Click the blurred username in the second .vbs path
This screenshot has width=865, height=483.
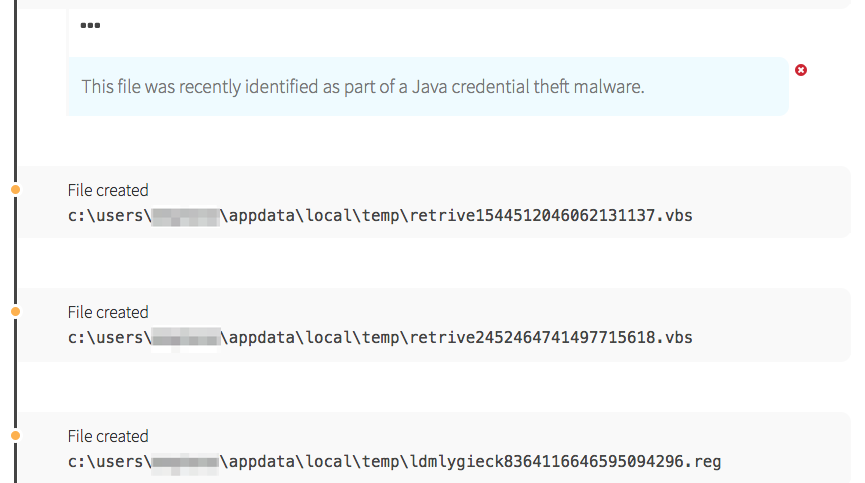click(x=185, y=337)
